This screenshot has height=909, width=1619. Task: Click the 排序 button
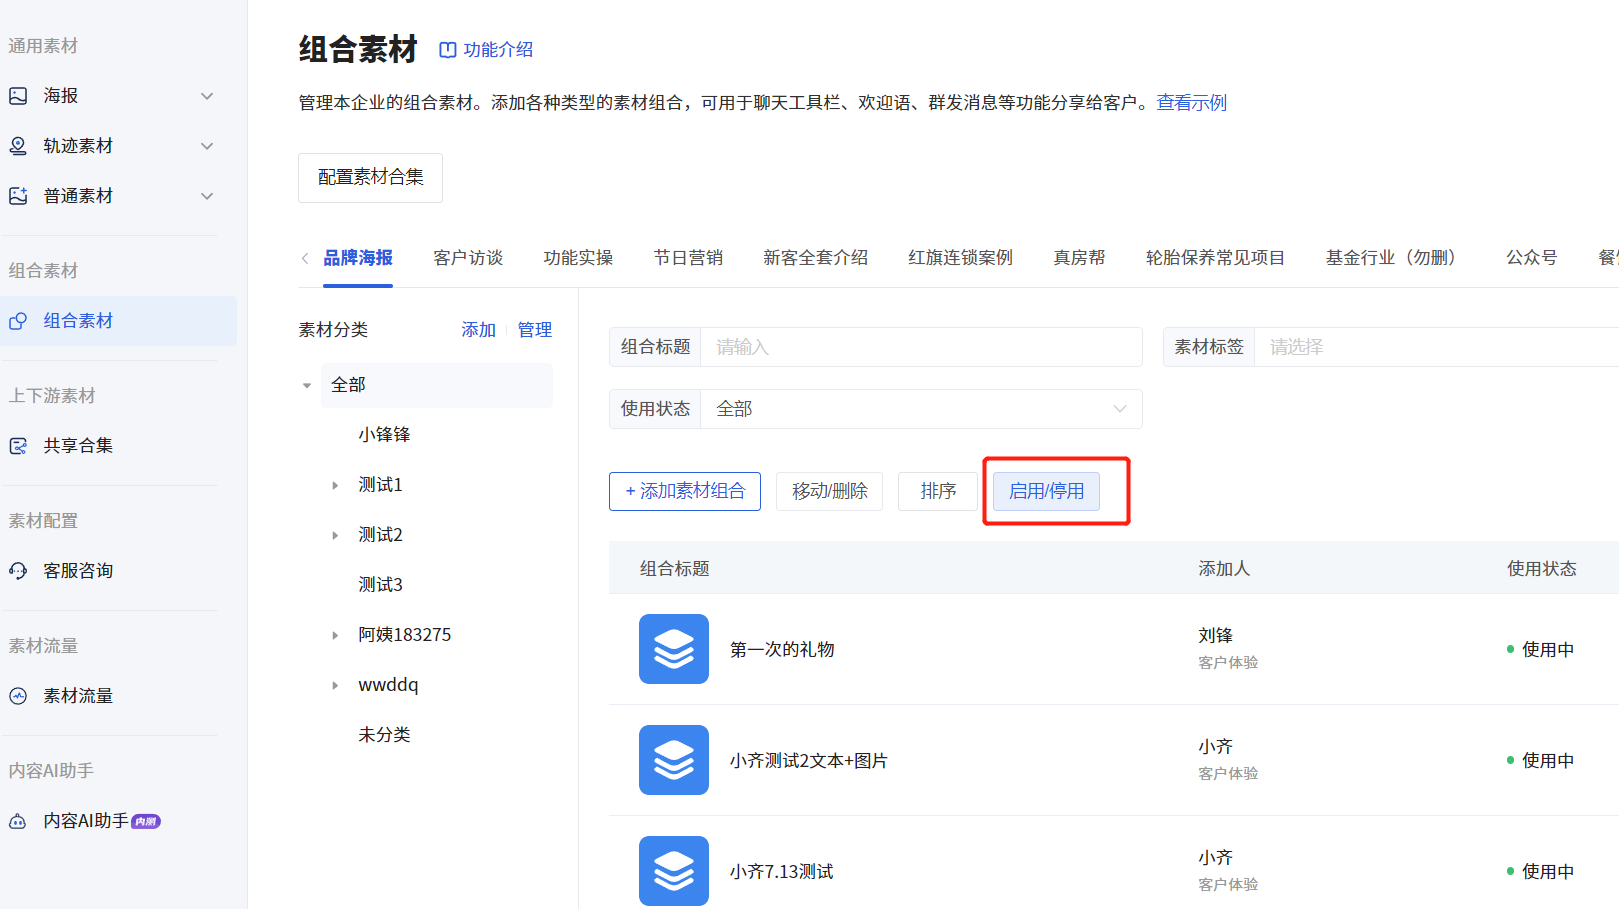coord(938,491)
